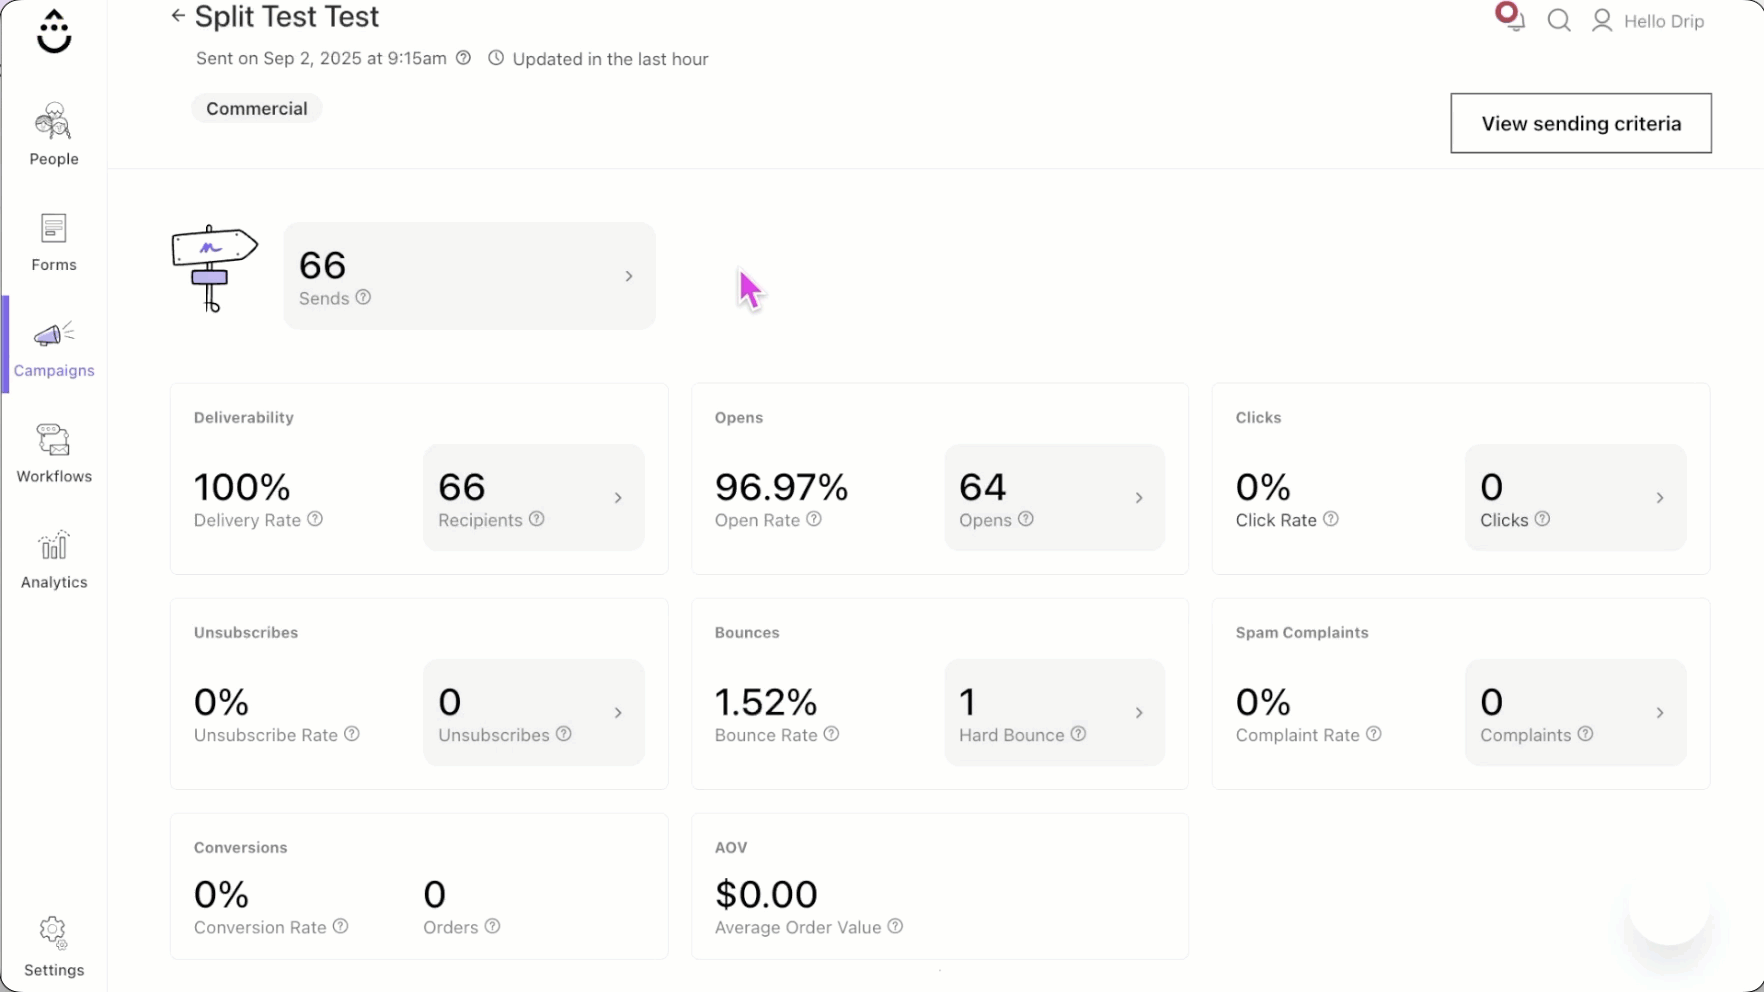
Task: Click the help icon beside Unsubscribes count
Action: (x=564, y=734)
